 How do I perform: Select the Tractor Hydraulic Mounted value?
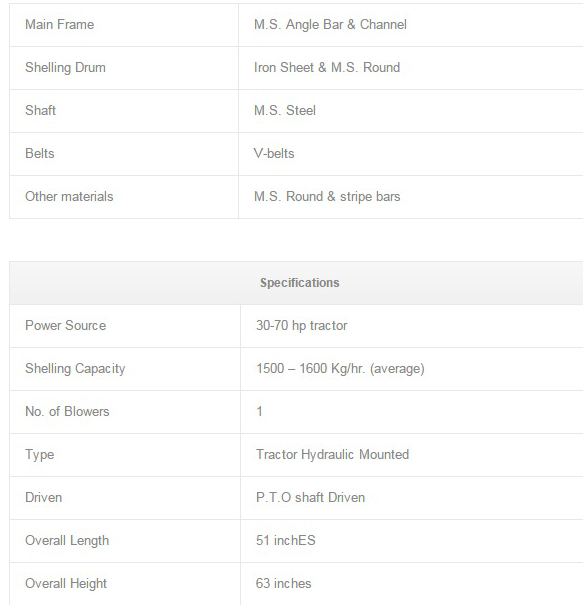pyautogui.click(x=332, y=455)
